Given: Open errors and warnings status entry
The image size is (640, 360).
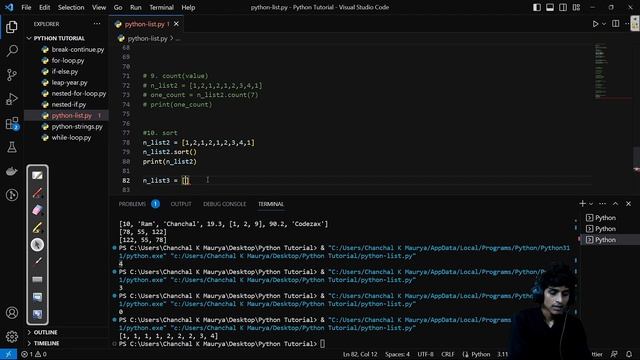Looking at the screenshot, I should click(33, 354).
